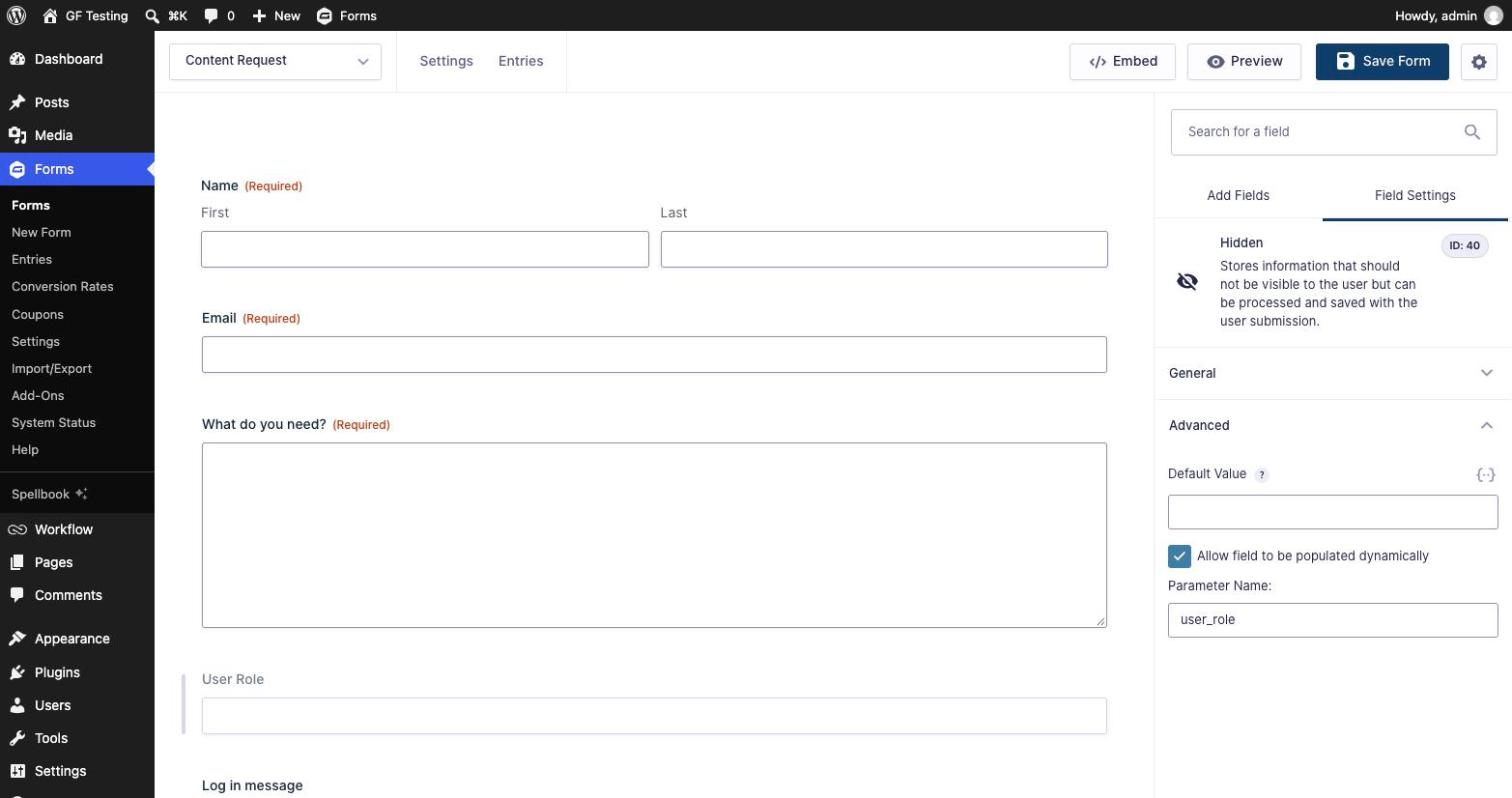The width and height of the screenshot is (1512, 798).
Task: Click the Last name input field
Action: click(x=884, y=249)
